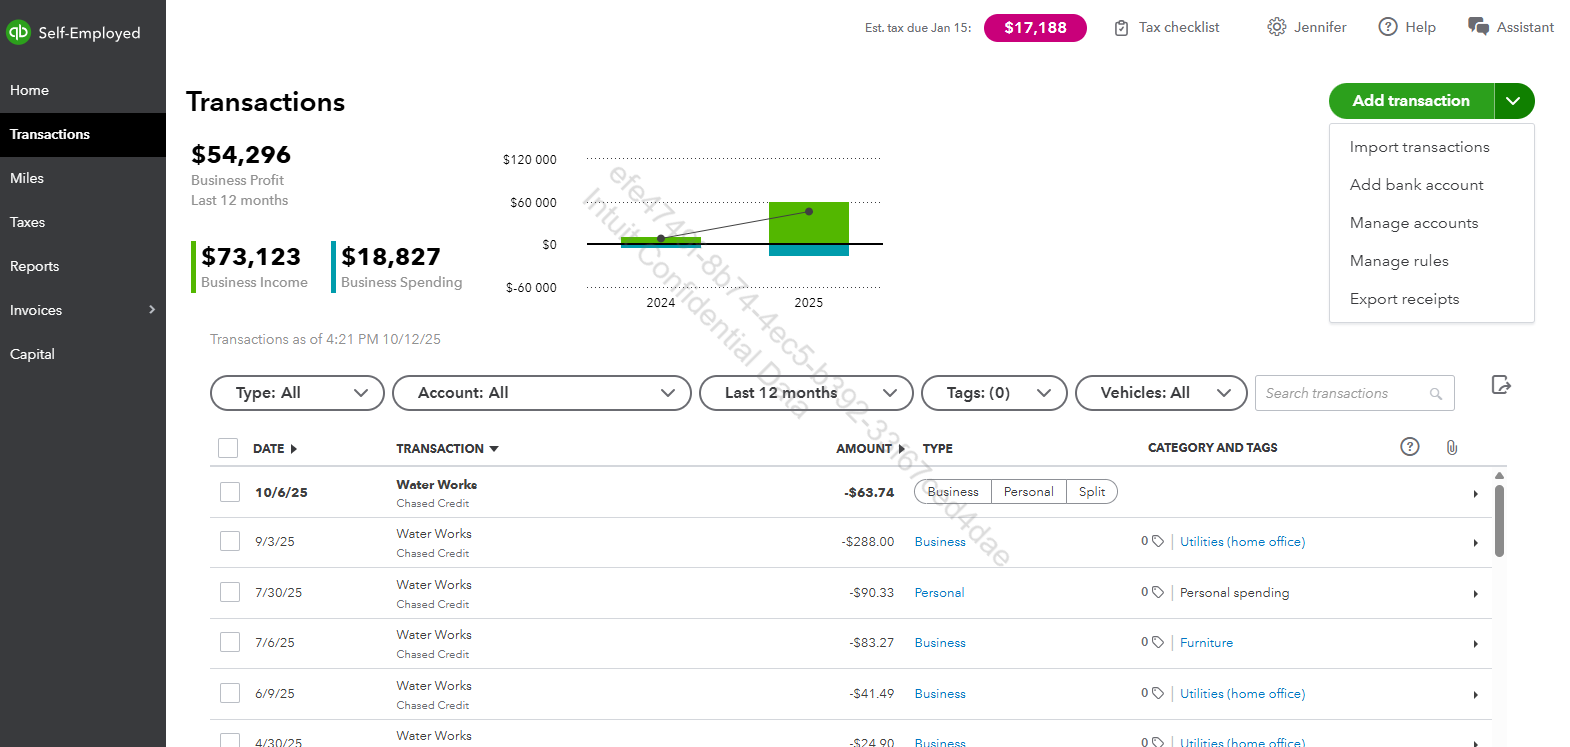Click the Search transactions field
The width and height of the screenshot is (1570, 747).
point(1343,393)
